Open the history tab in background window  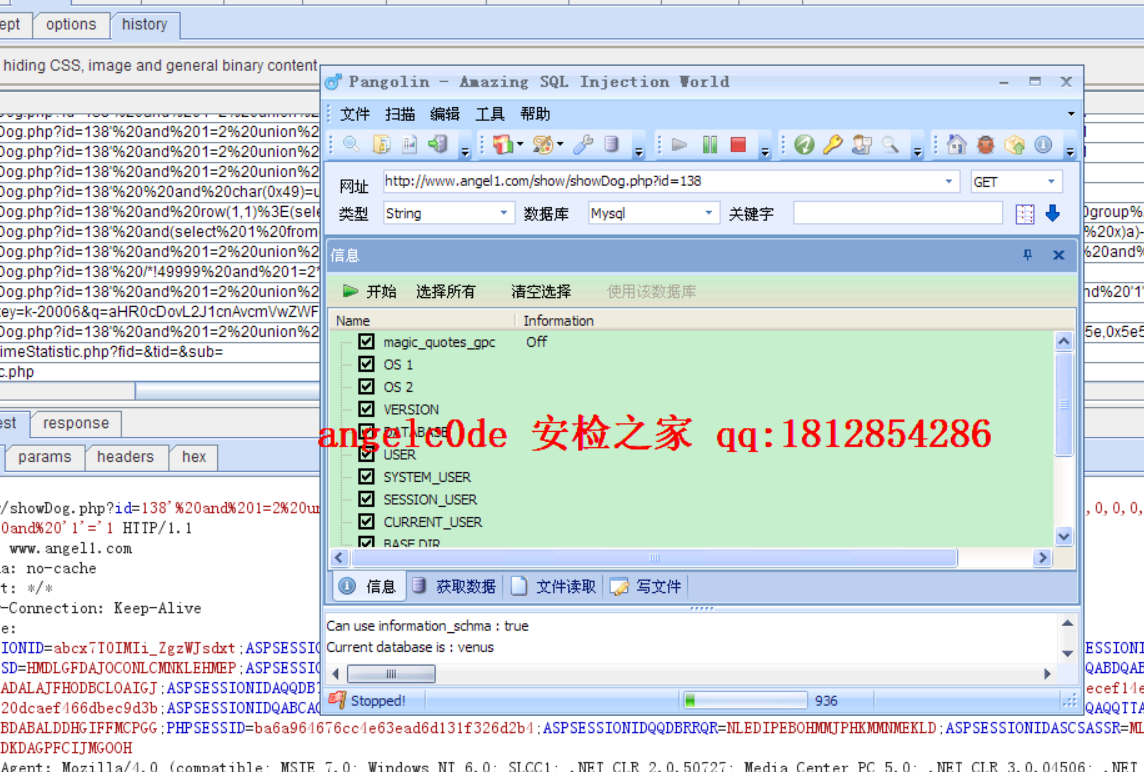coord(144,25)
